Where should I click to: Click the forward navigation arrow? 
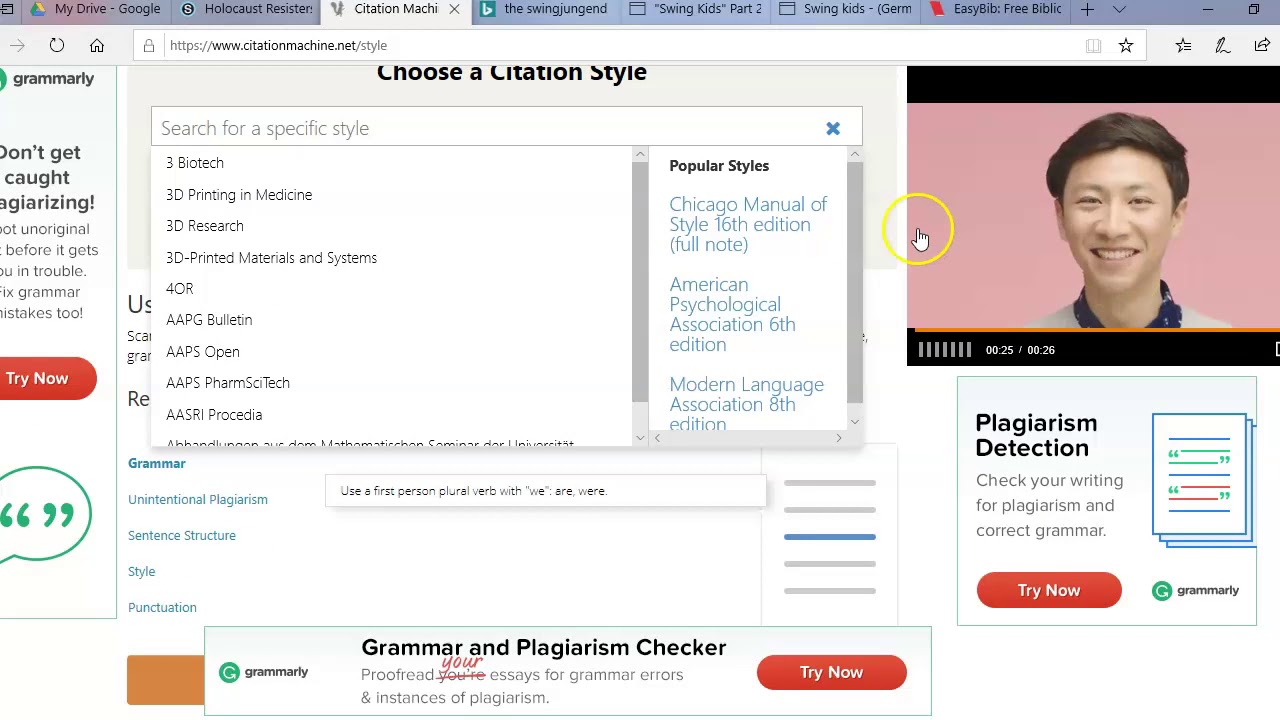[x=16, y=45]
